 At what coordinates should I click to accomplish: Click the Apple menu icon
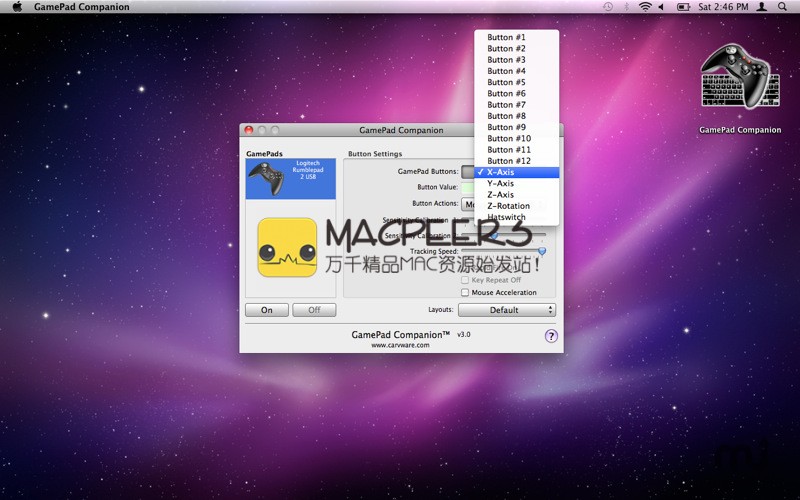[x=17, y=7]
